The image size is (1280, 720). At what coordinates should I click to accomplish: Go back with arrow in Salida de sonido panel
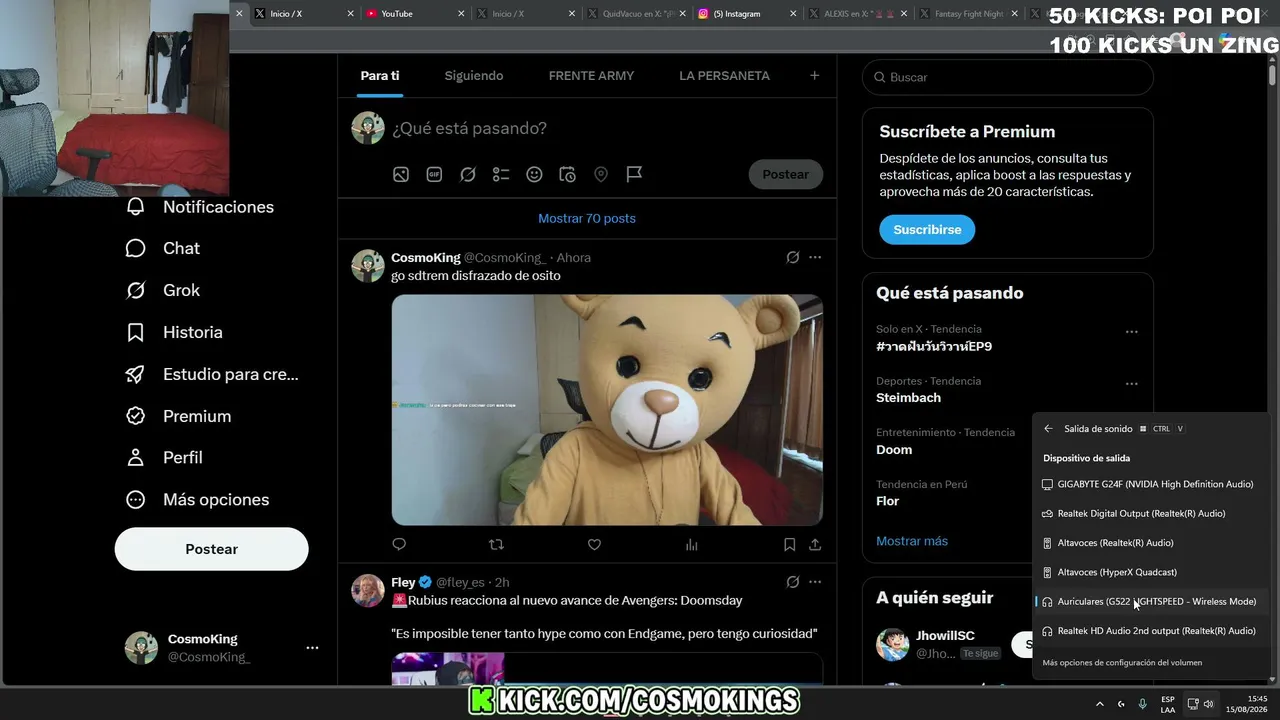(1048, 429)
